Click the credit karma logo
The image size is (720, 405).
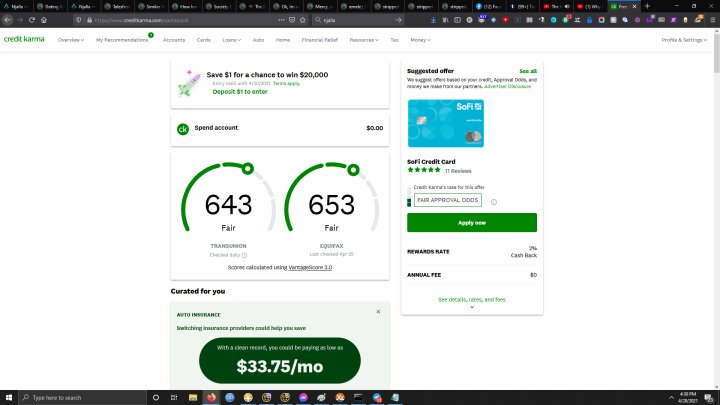pos(24,39)
